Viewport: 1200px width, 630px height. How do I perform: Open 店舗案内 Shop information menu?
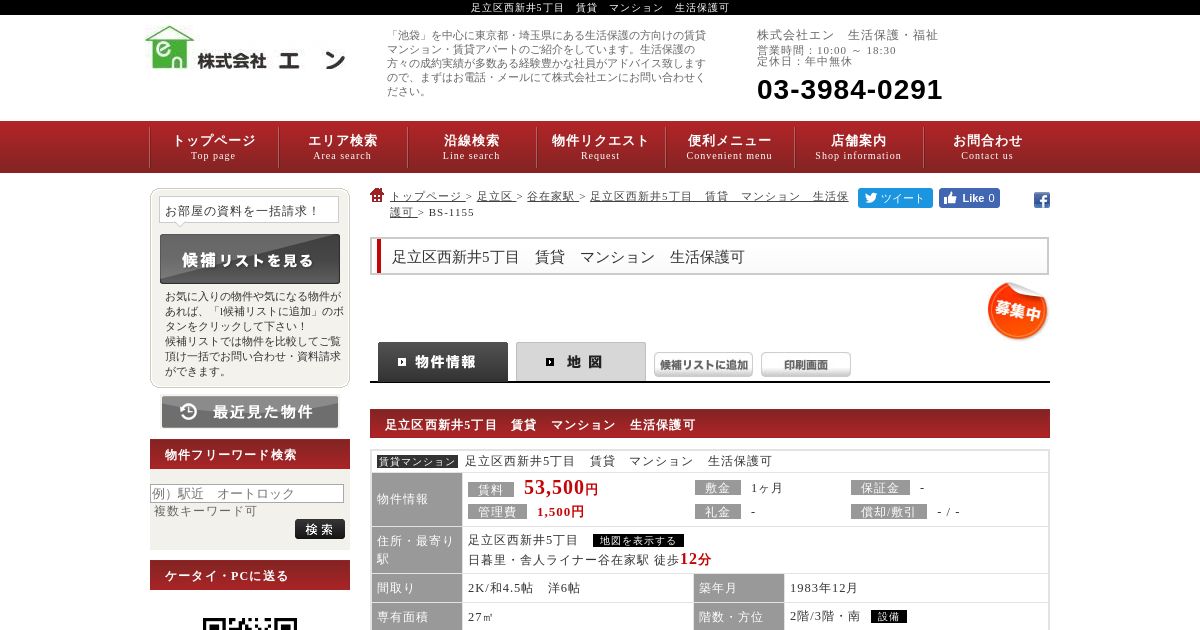(859, 147)
